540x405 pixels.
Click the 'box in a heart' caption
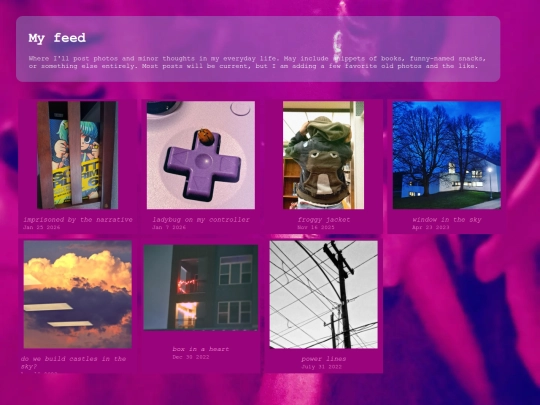pyautogui.click(x=201, y=349)
